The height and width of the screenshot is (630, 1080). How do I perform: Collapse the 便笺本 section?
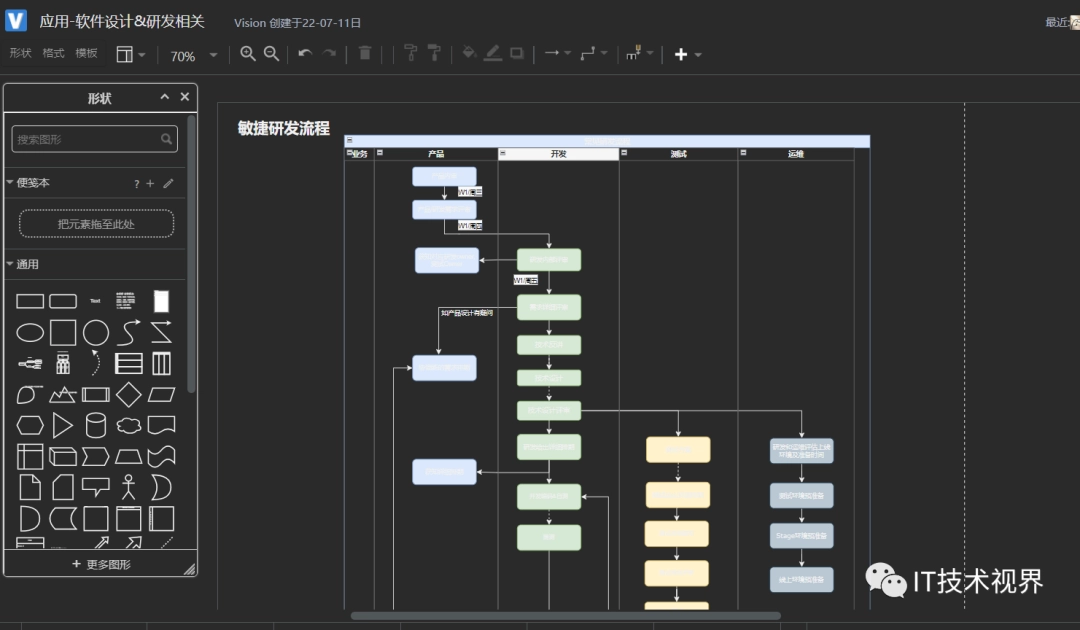click(x=10, y=182)
